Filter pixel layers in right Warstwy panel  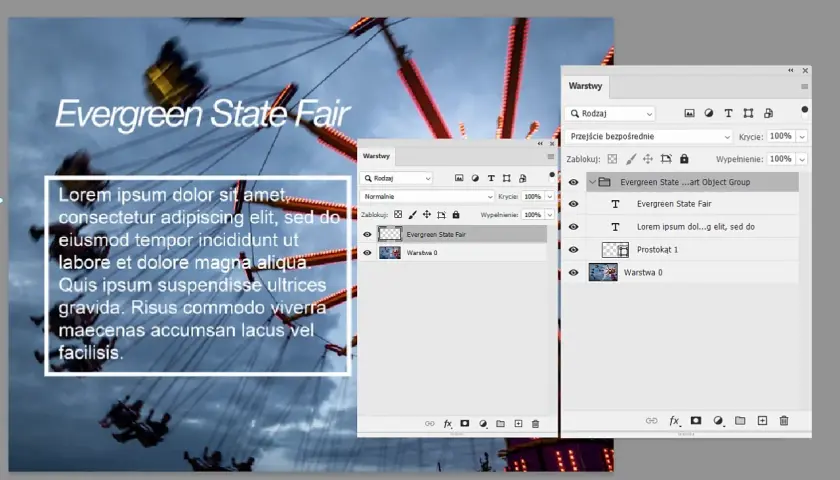coord(689,113)
